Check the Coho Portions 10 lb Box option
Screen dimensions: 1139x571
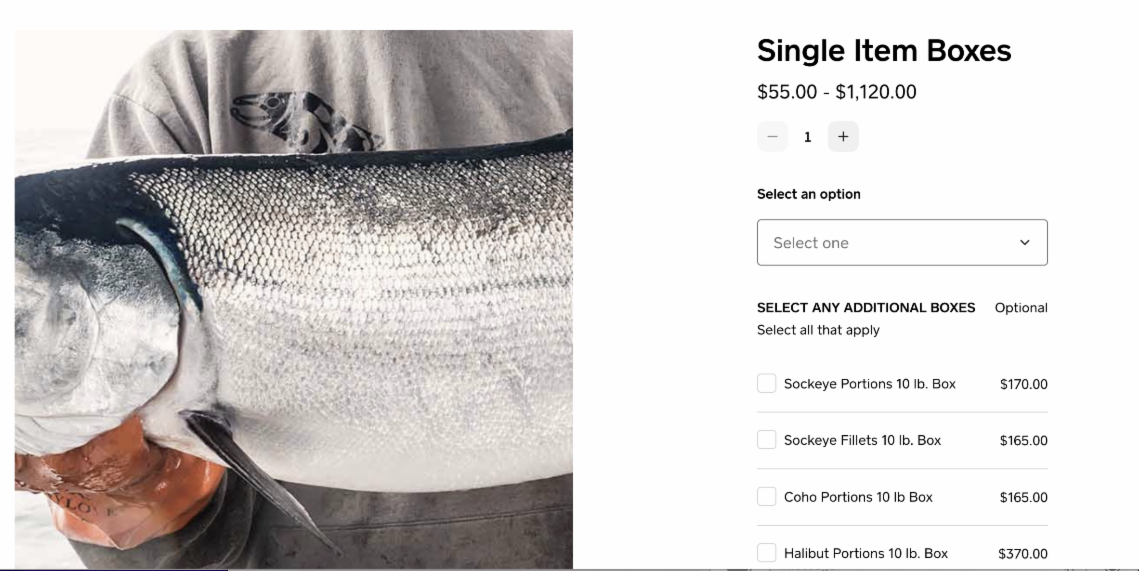click(767, 497)
